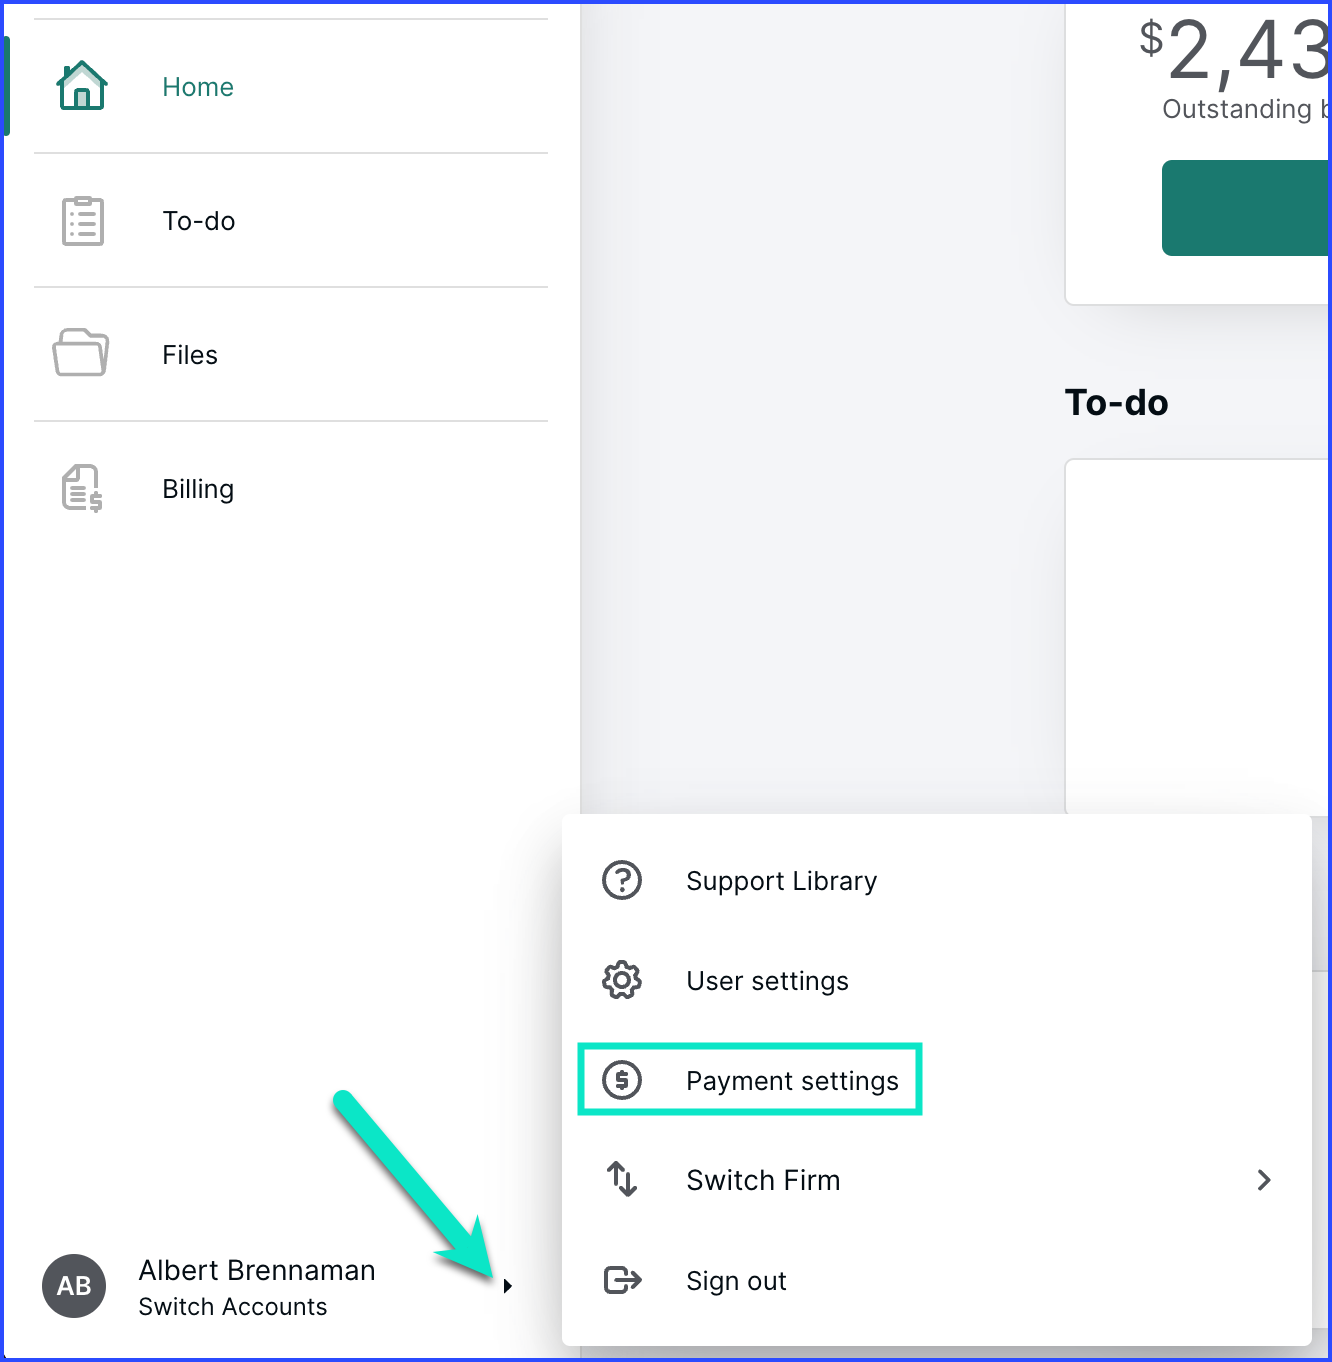Select Payment settings menu entry

tap(937, 1081)
